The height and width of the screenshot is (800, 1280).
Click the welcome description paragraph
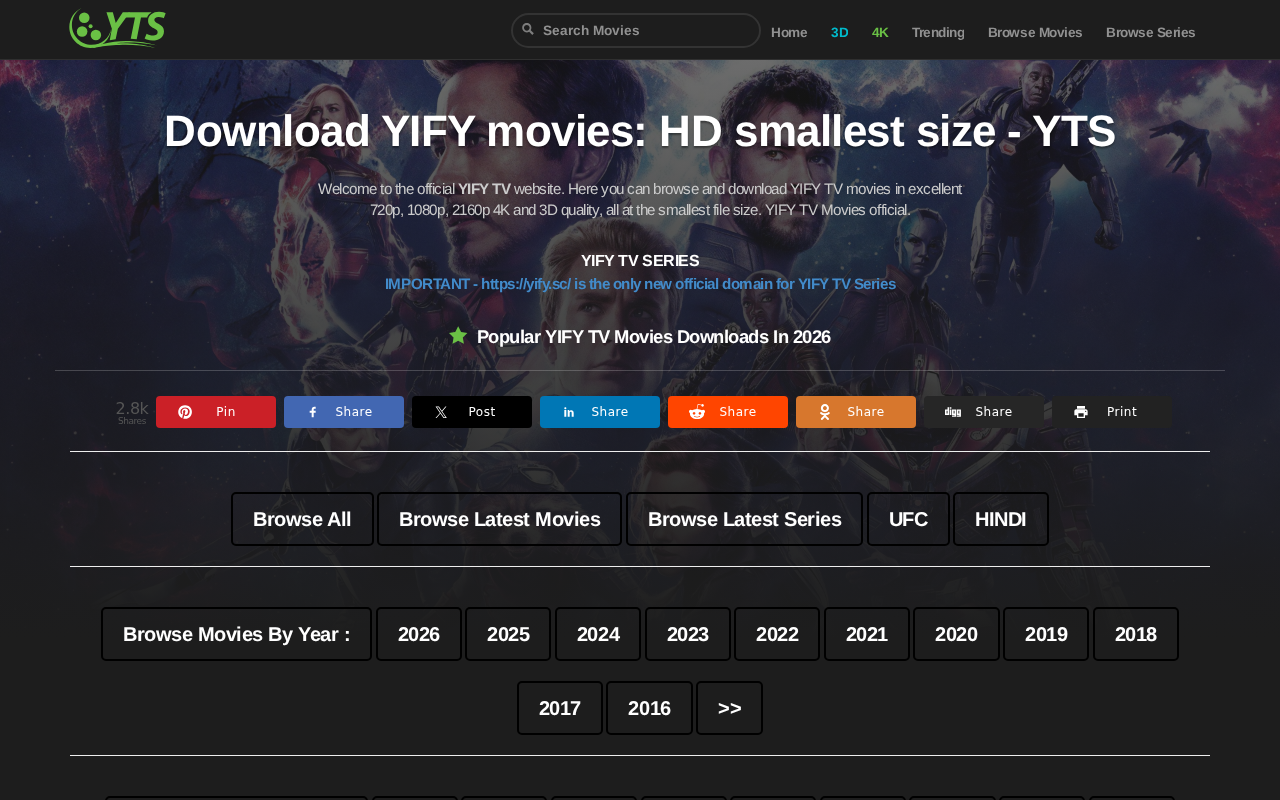pyautogui.click(x=640, y=199)
